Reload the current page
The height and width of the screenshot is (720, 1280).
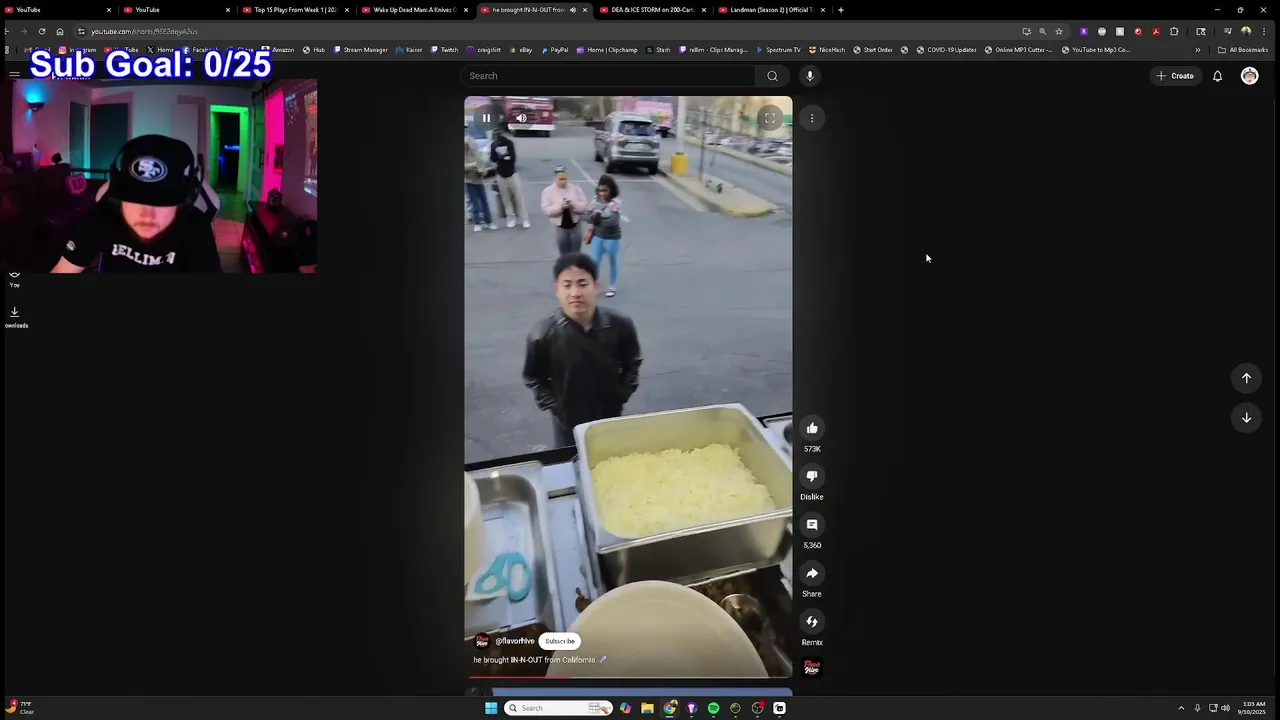(x=42, y=31)
